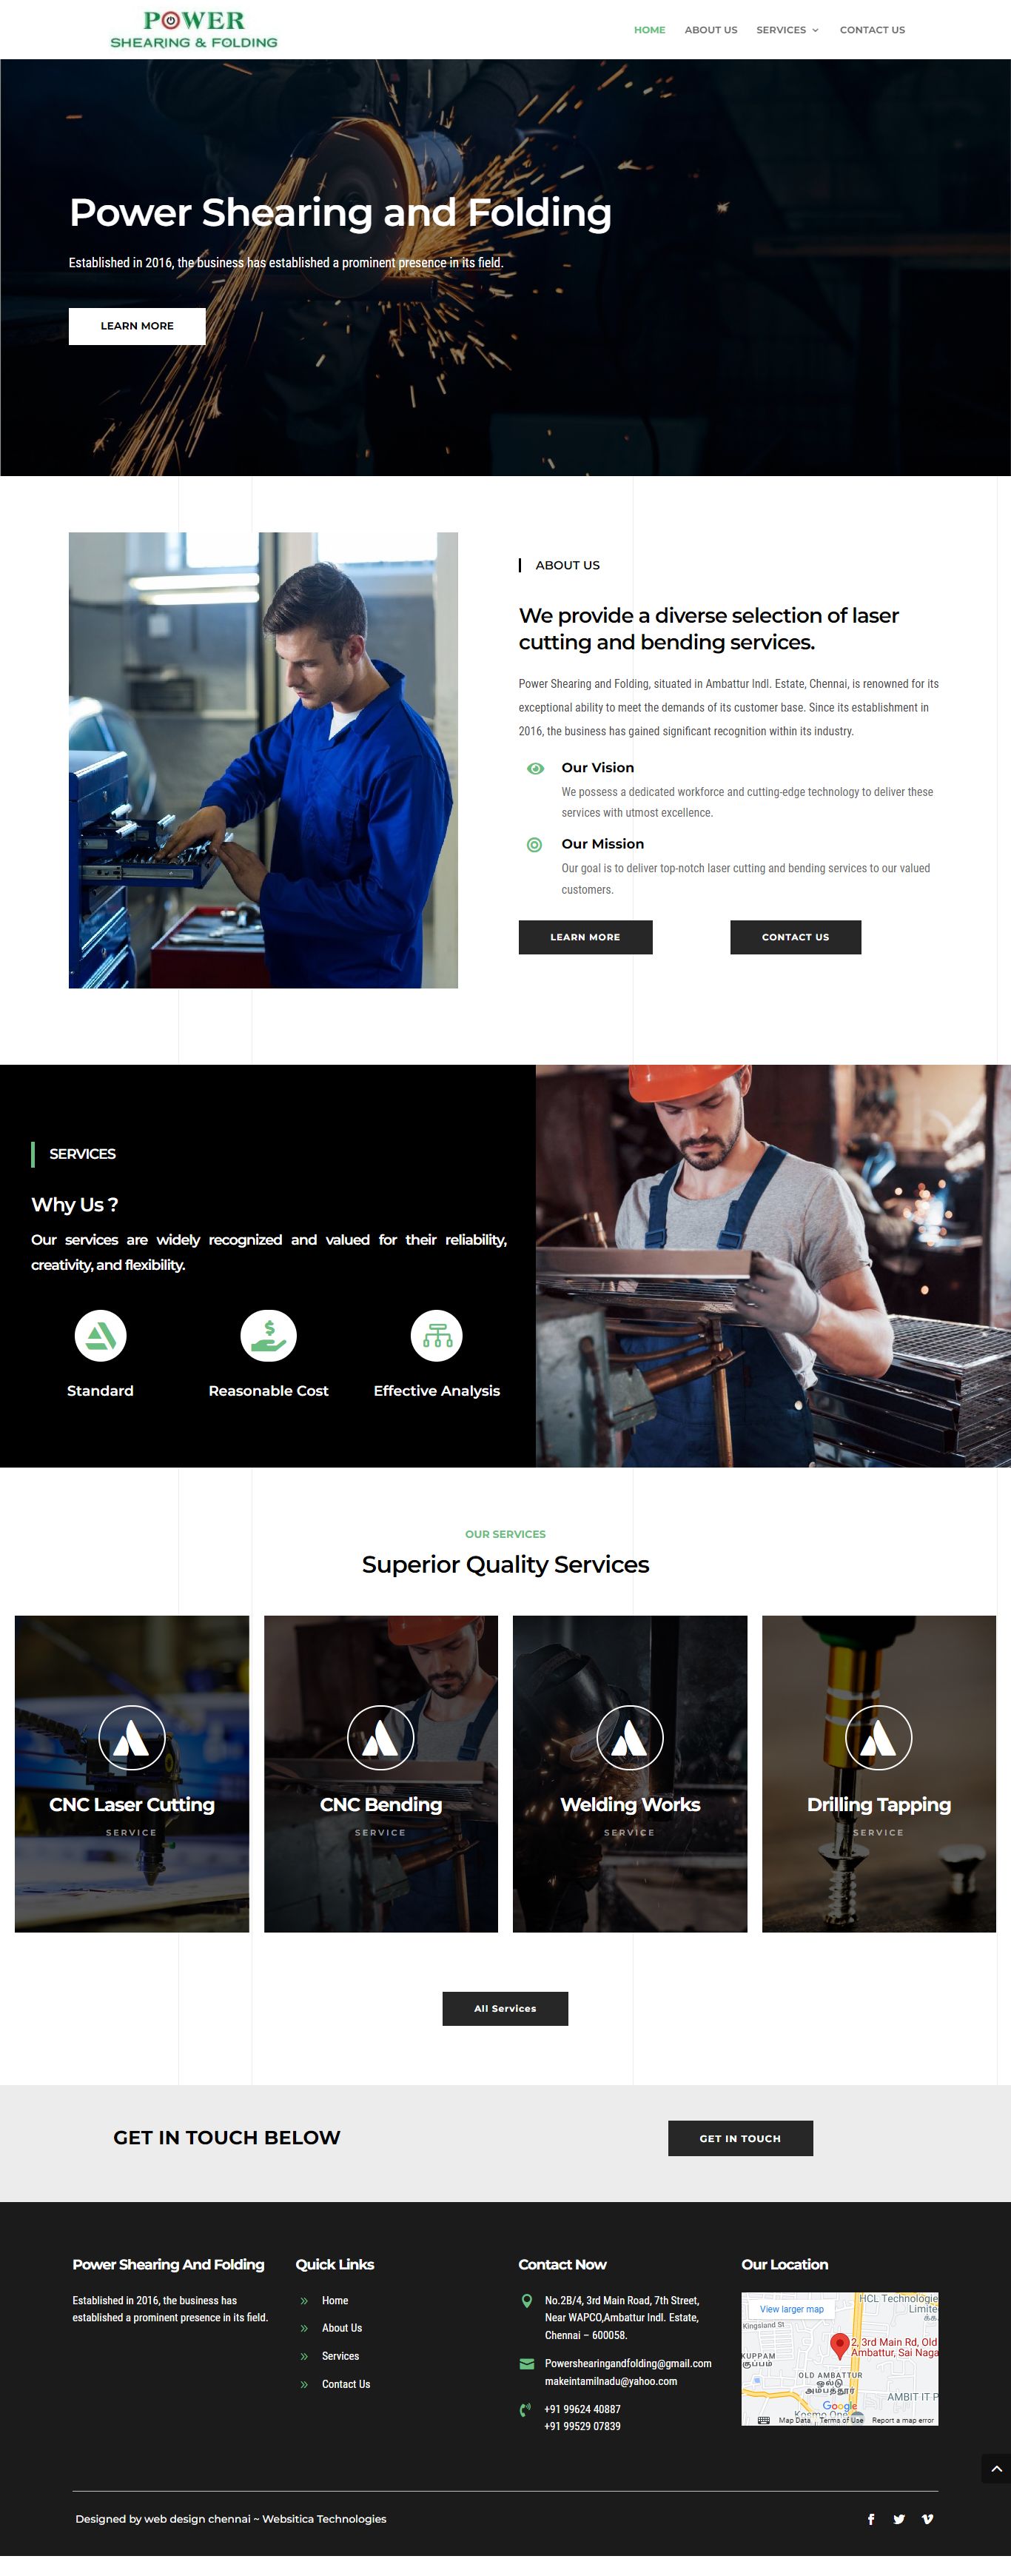Click the Effective Analysis hierarchy icon
Image resolution: width=1011 pixels, height=2576 pixels.
[437, 1335]
